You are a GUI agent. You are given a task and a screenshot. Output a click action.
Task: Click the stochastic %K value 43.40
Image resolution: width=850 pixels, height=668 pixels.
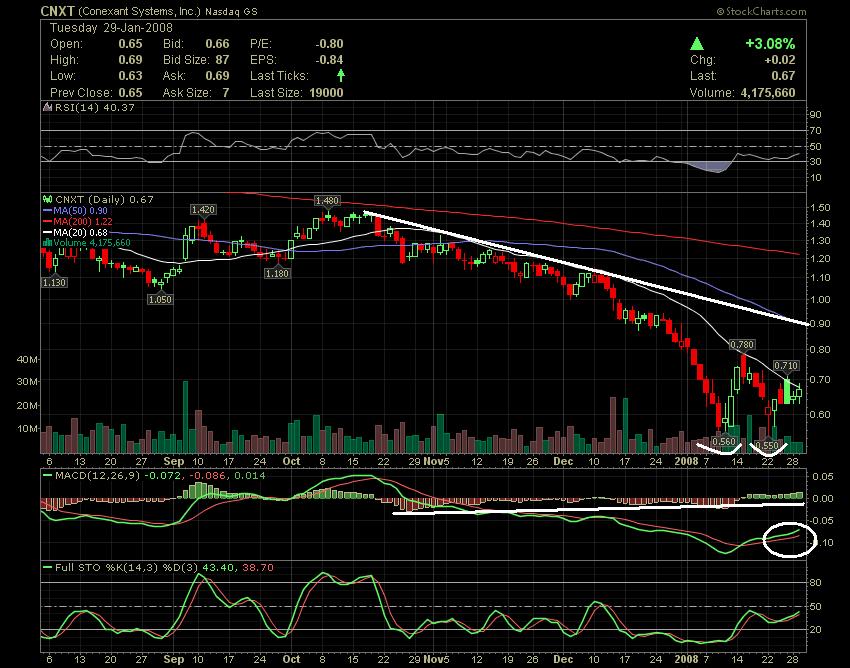218,568
